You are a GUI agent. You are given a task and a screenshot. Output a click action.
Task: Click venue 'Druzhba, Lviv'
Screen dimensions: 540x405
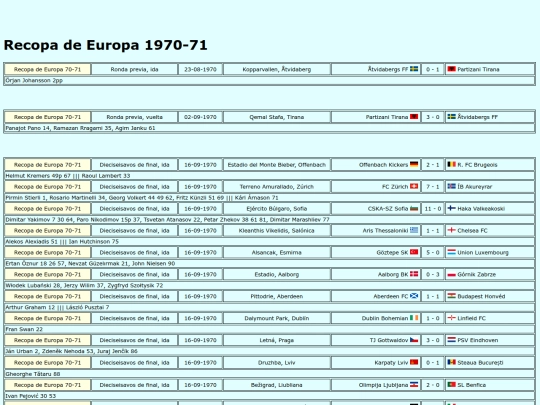[277, 363]
